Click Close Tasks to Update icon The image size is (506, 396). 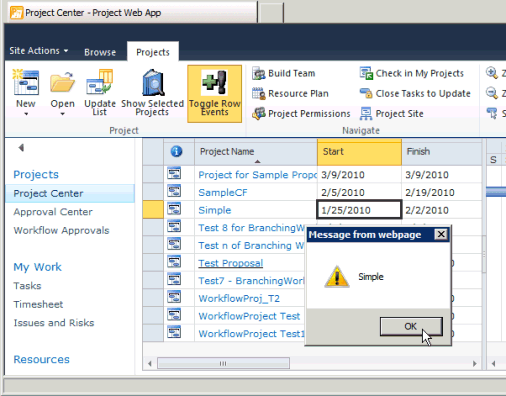pyautogui.click(x=366, y=94)
